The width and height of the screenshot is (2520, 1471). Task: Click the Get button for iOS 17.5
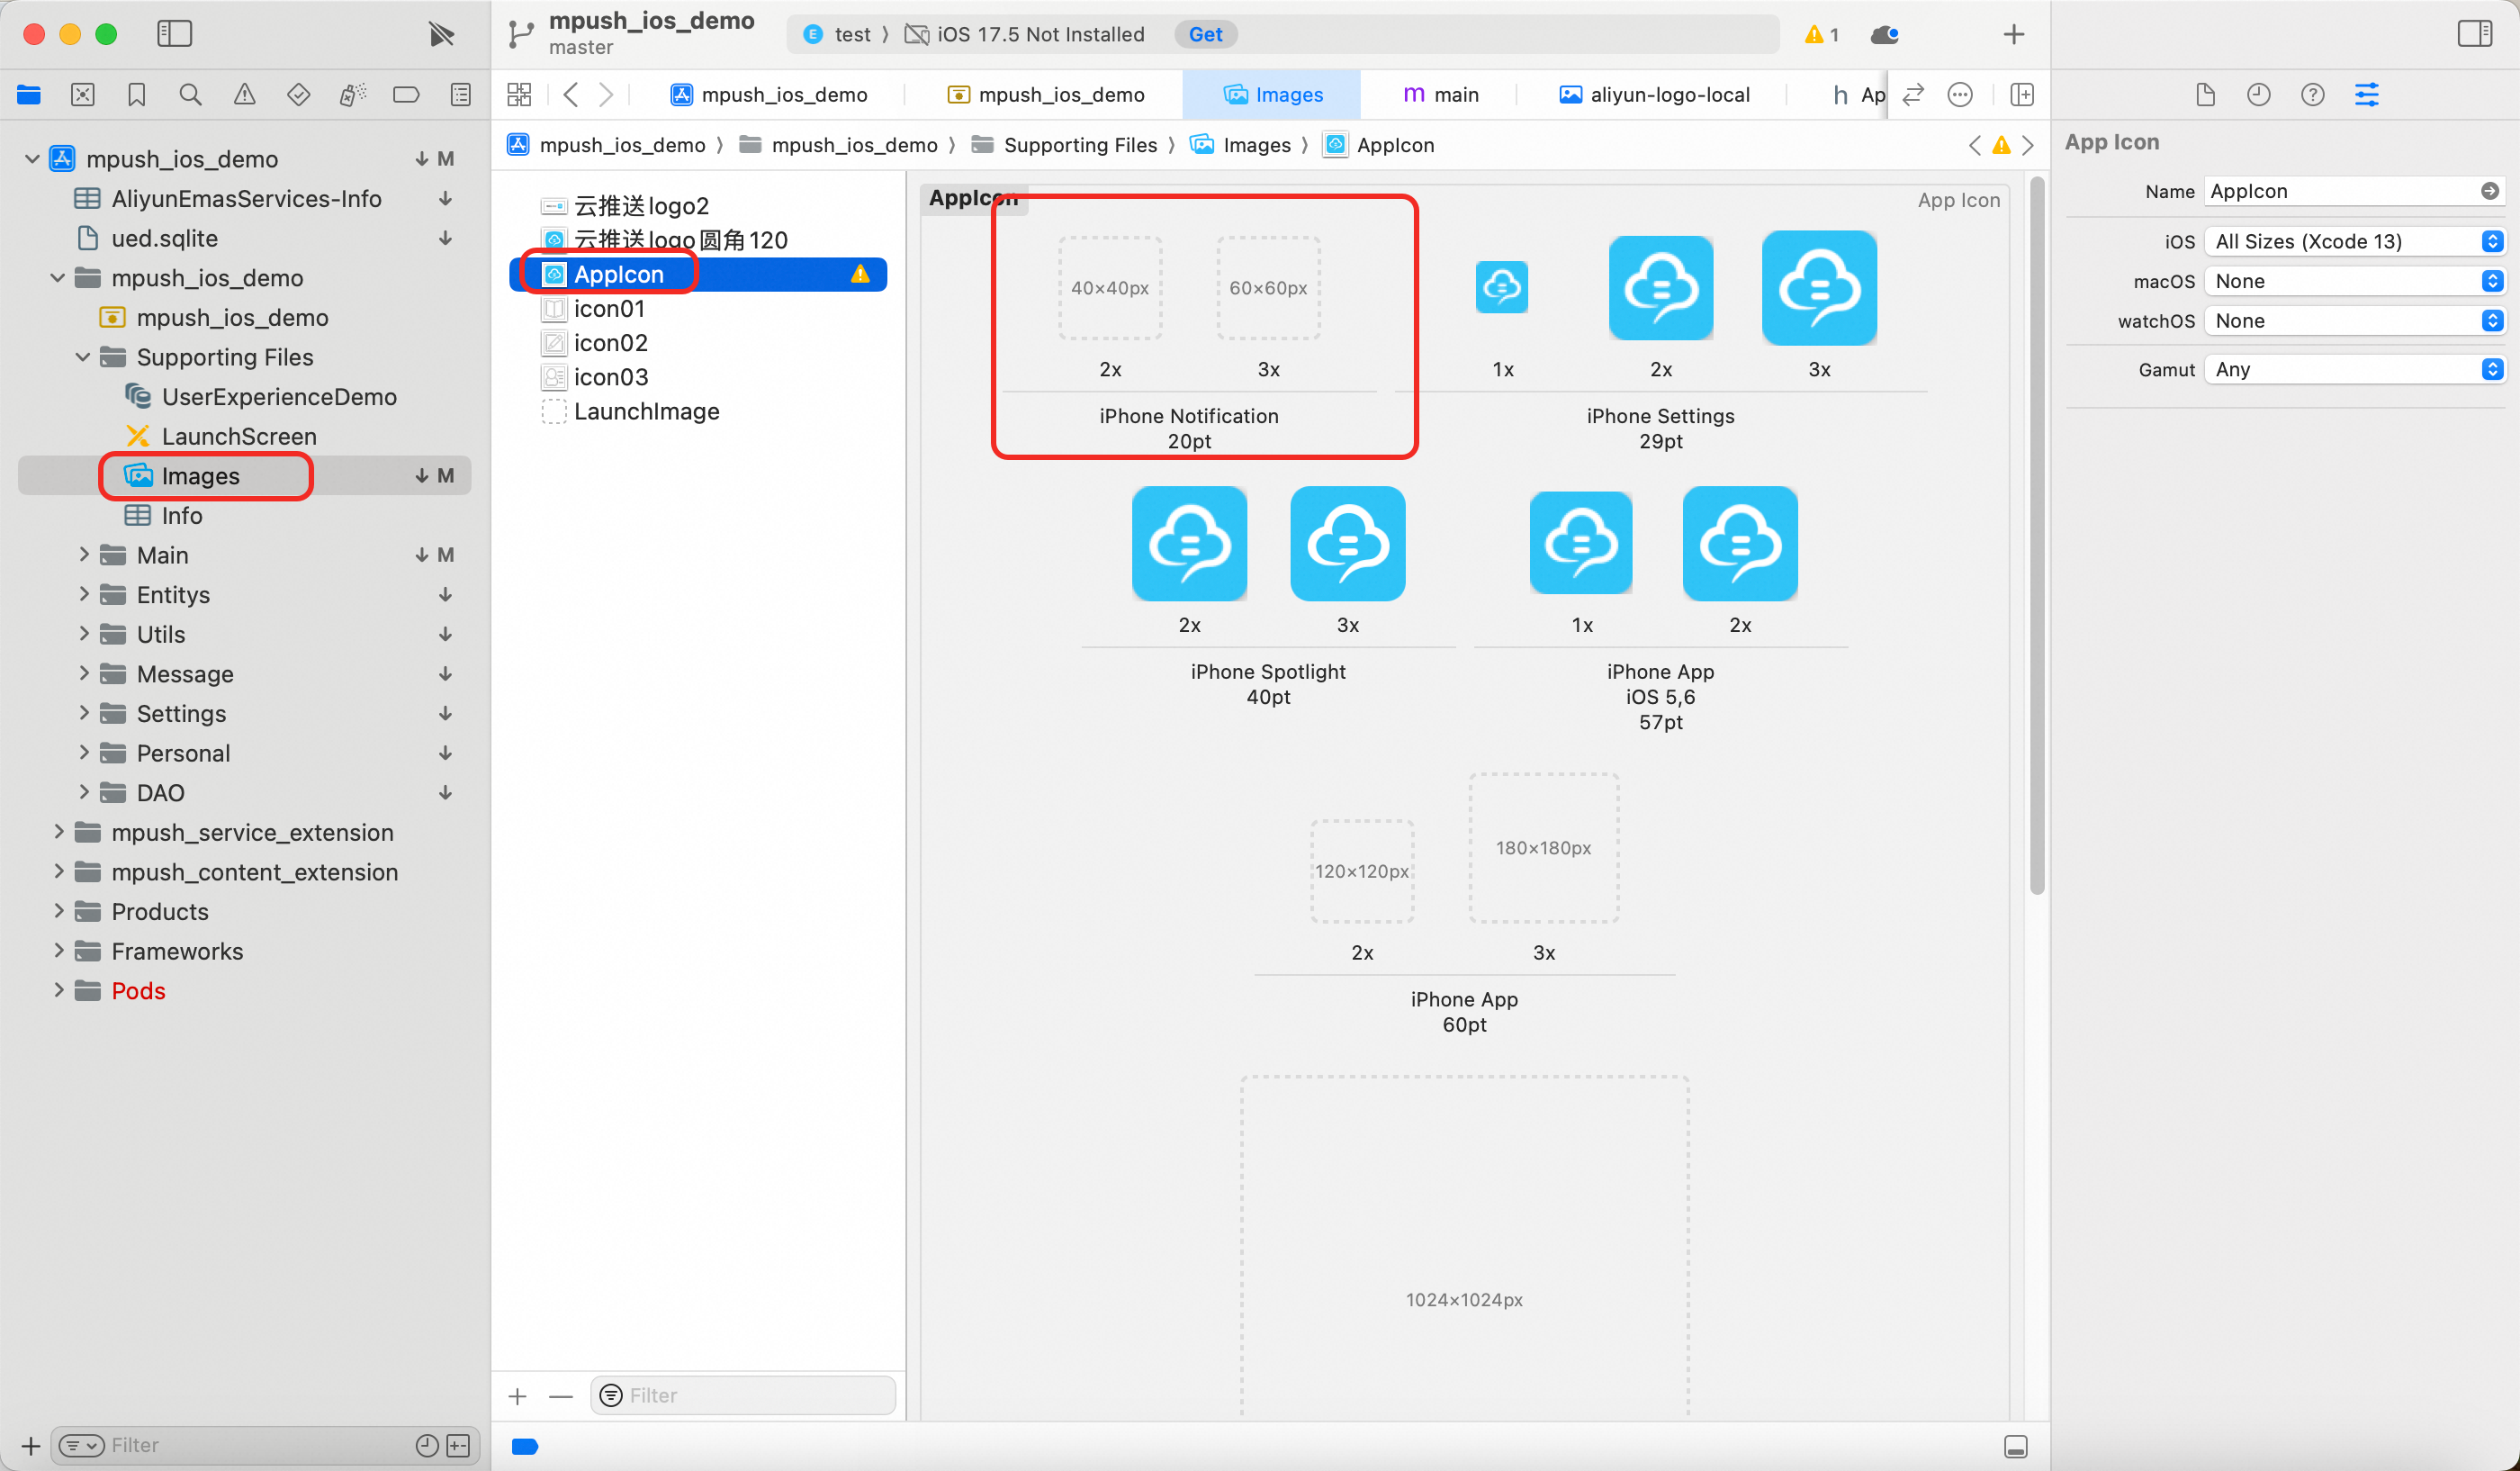click(1205, 35)
